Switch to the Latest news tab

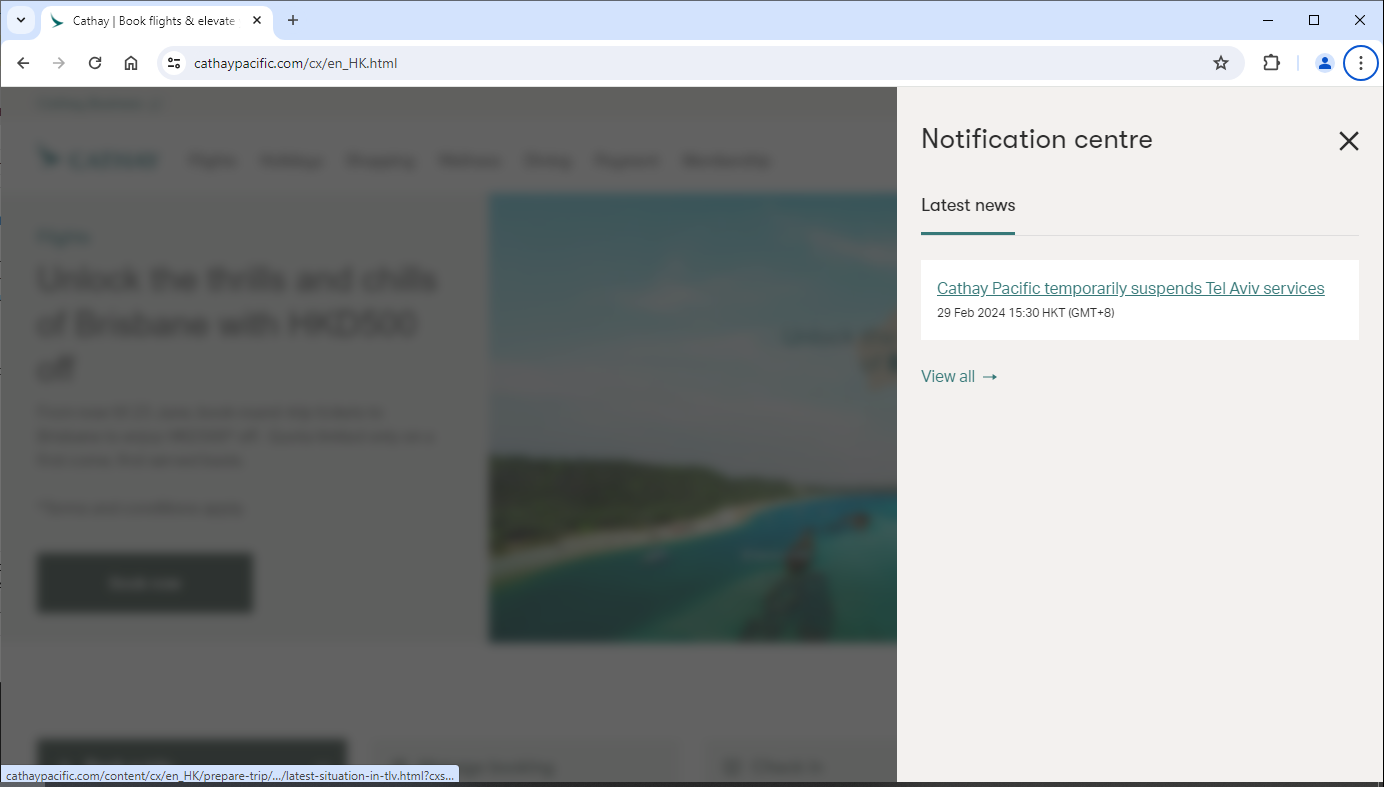click(x=967, y=205)
